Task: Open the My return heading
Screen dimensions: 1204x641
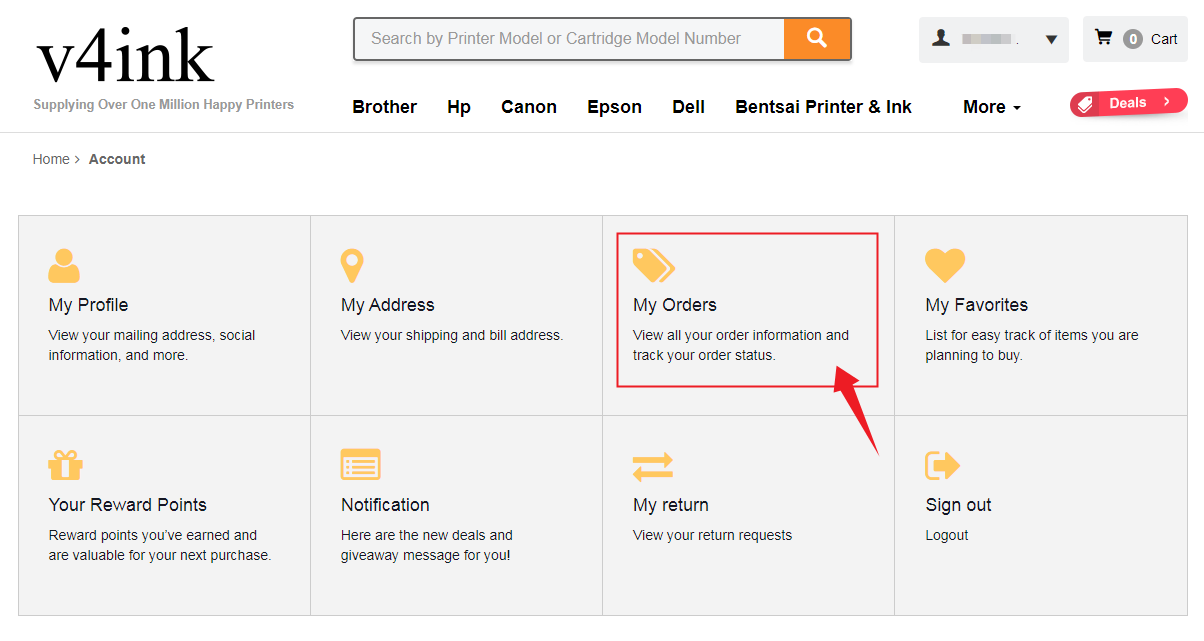Action: coord(671,505)
